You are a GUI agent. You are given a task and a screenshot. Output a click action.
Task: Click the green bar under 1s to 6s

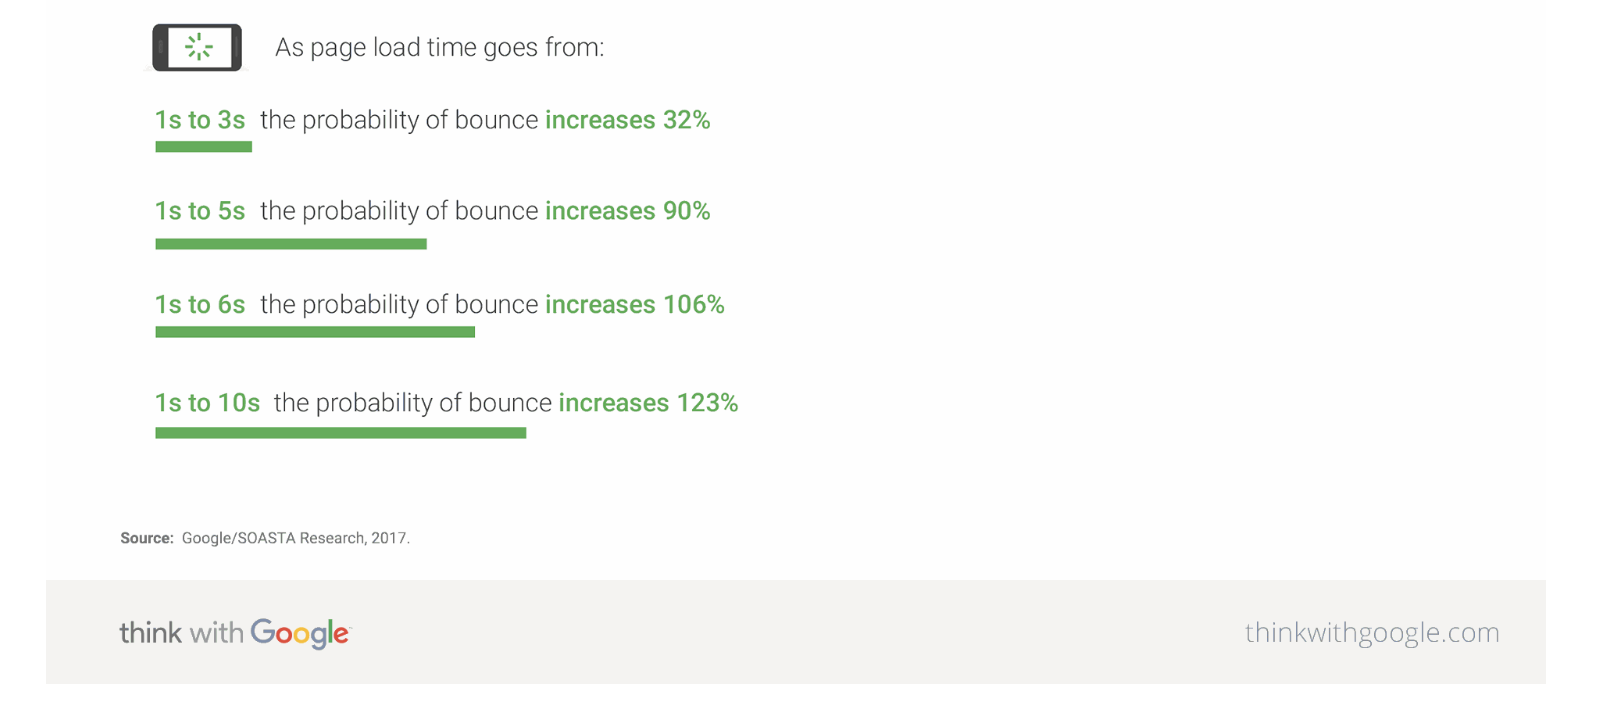[x=315, y=332]
